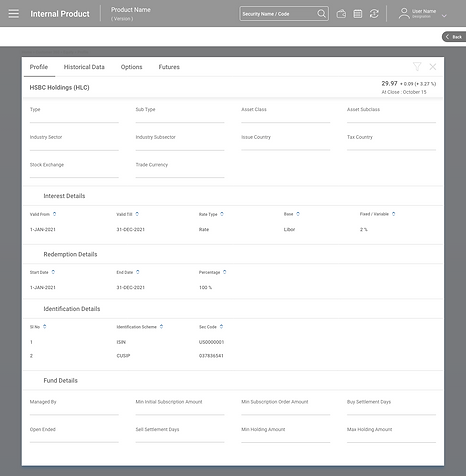Sort by Rate Type column
466x476 pixels.
coord(222,214)
